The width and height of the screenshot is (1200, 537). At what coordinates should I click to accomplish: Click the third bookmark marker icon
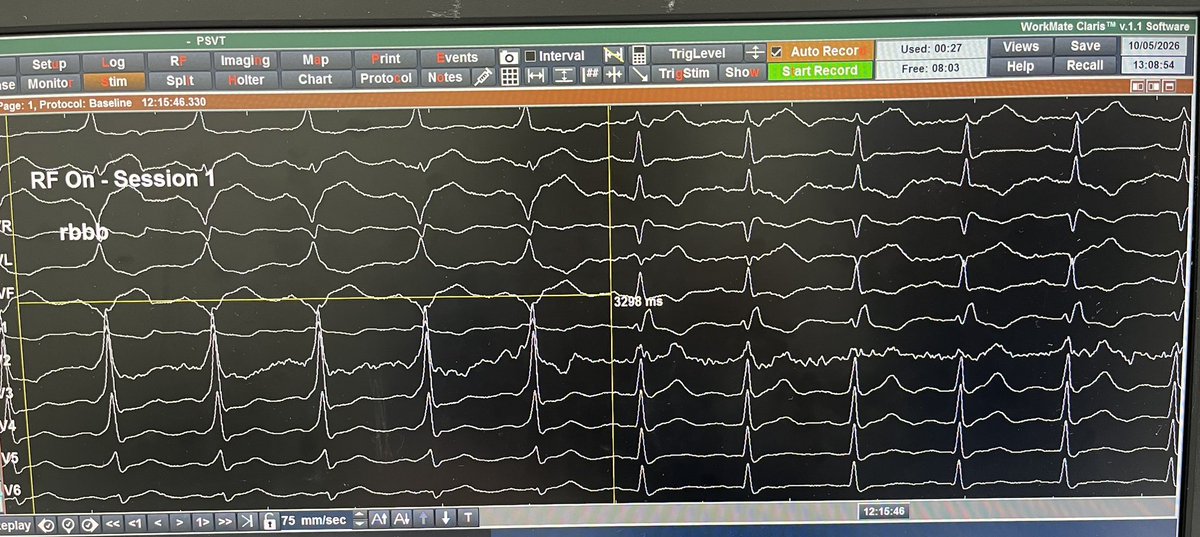pyautogui.click(x=89, y=525)
